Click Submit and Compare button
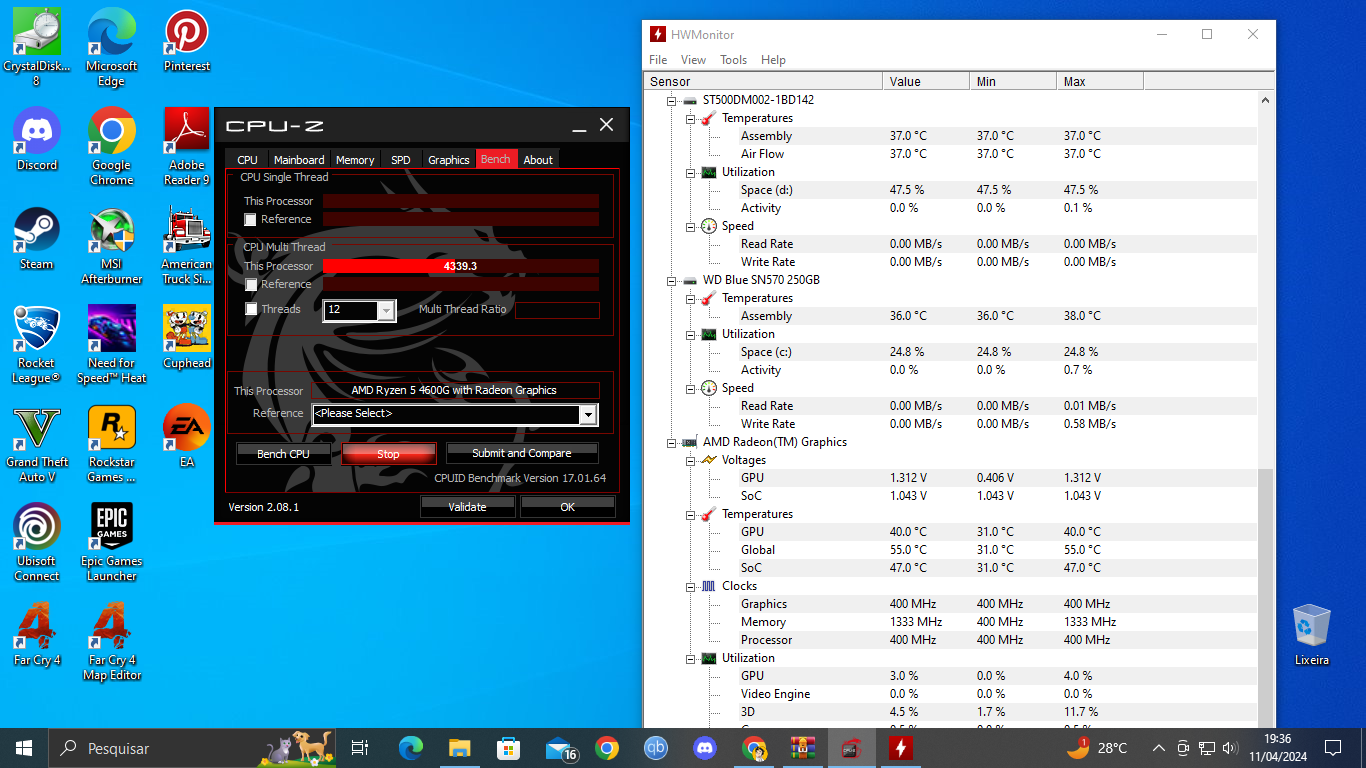Screen dimensions: 1366x768 click(x=522, y=454)
